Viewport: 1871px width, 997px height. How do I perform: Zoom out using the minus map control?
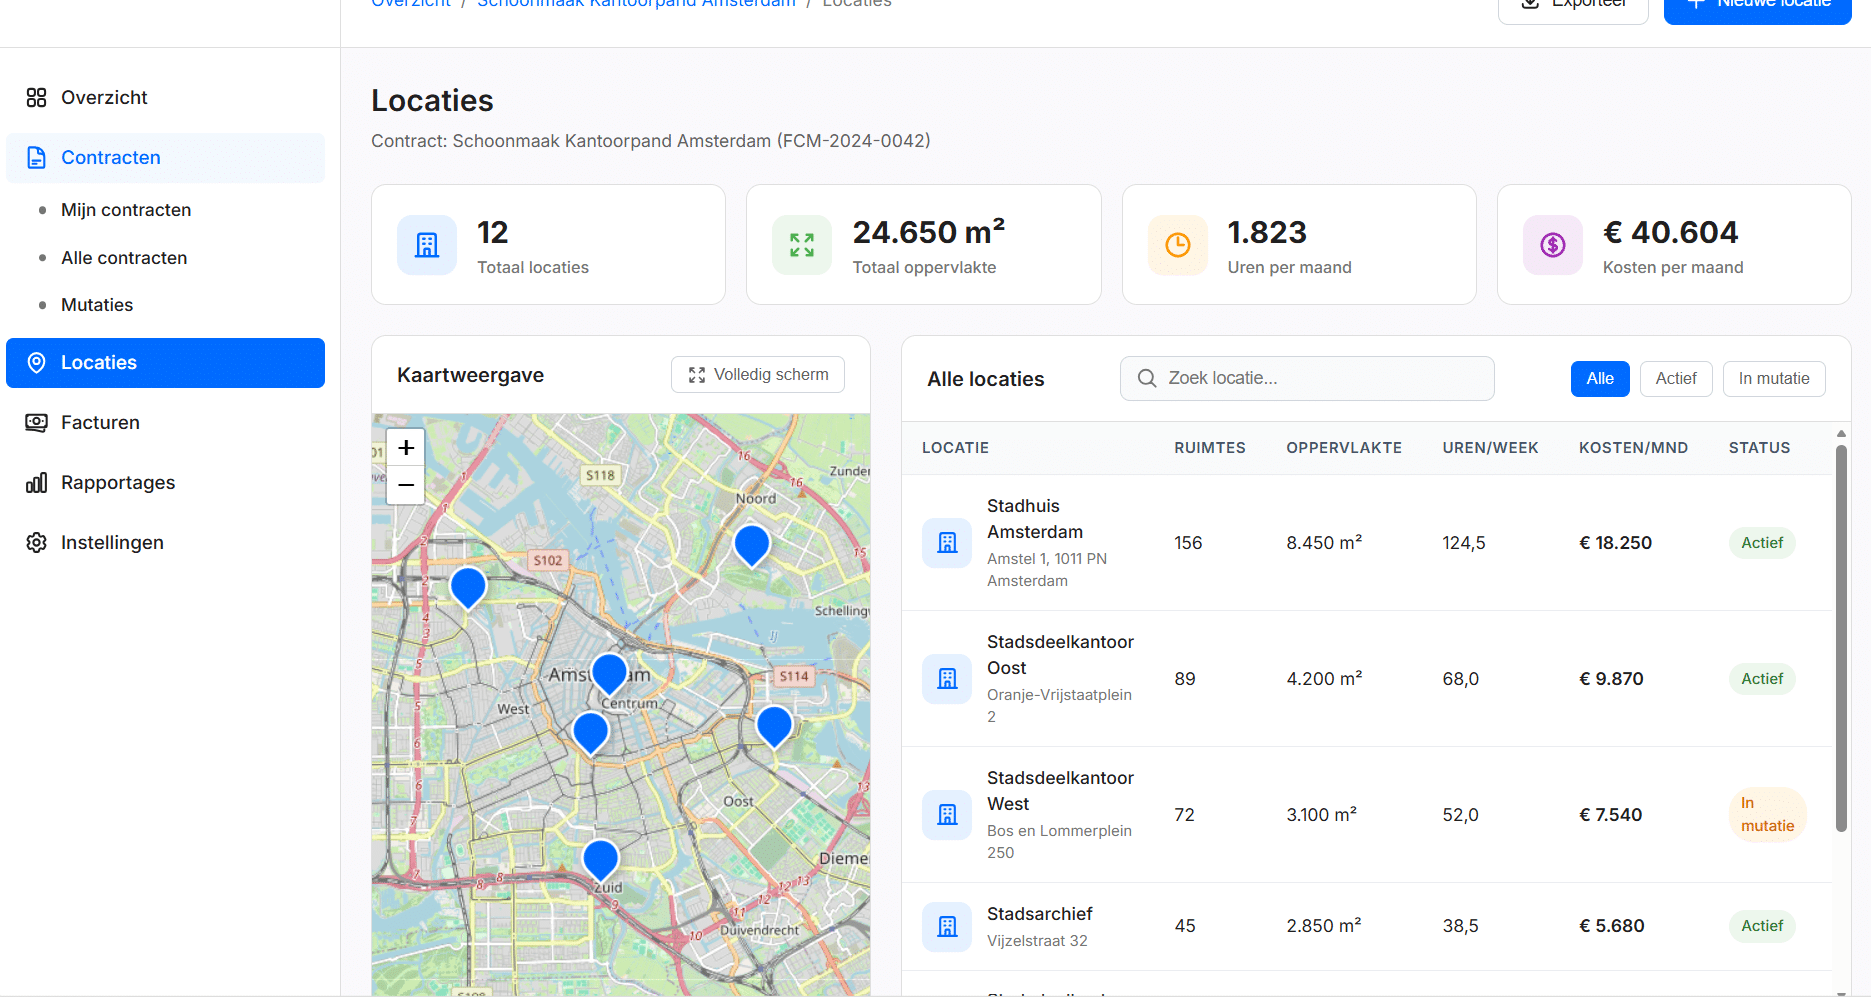tap(405, 486)
